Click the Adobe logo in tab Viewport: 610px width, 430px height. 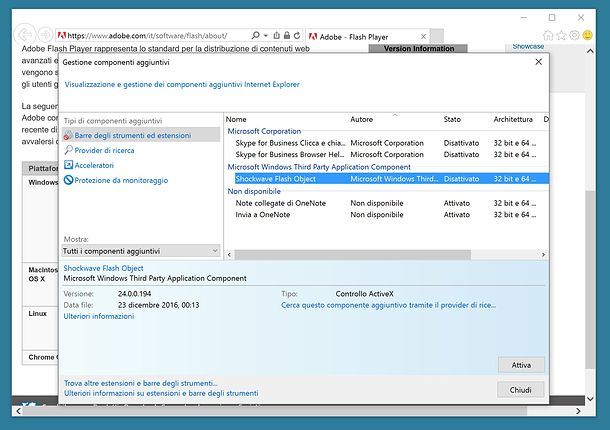[x=313, y=37]
